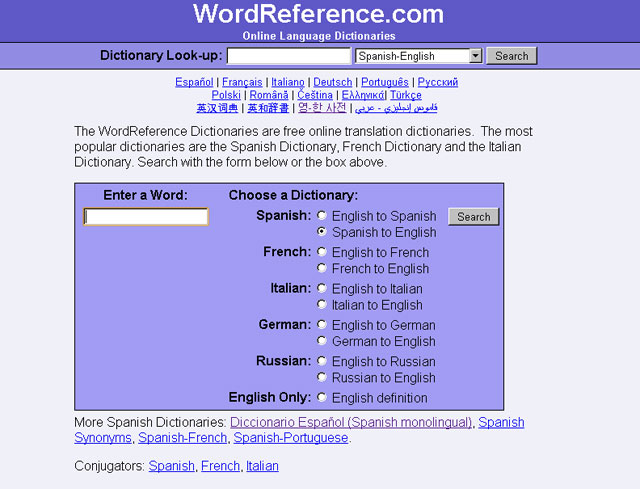This screenshot has width=640, height=489.
Task: Choose English to French option
Action: point(322,251)
